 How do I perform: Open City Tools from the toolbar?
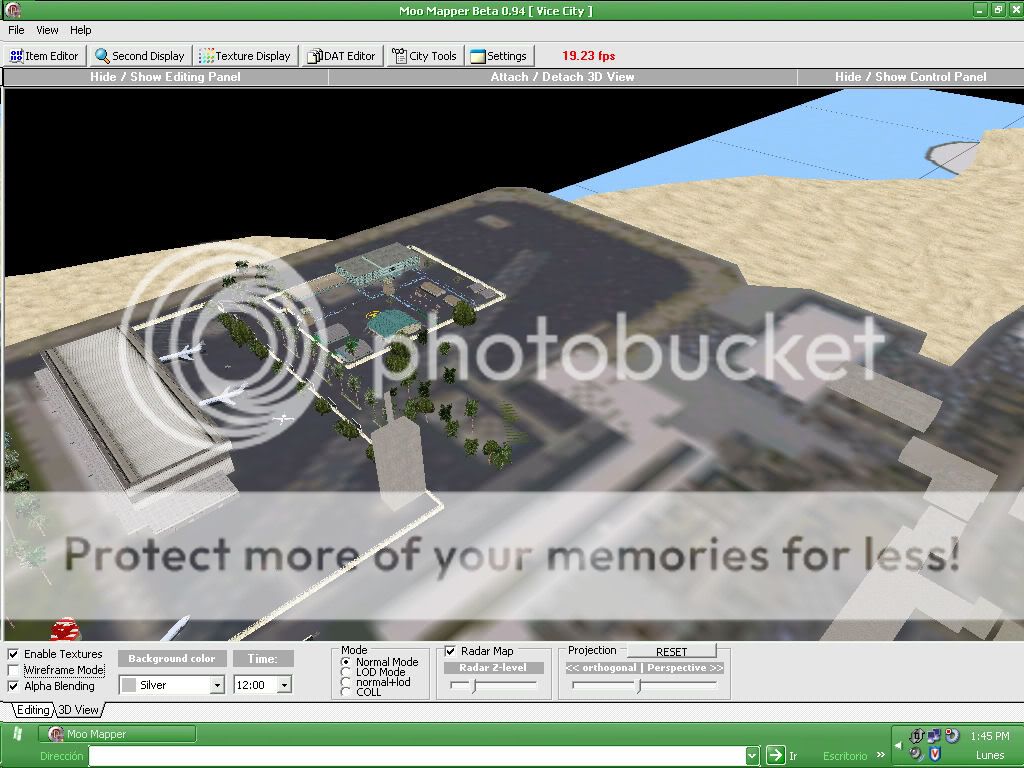click(x=424, y=56)
